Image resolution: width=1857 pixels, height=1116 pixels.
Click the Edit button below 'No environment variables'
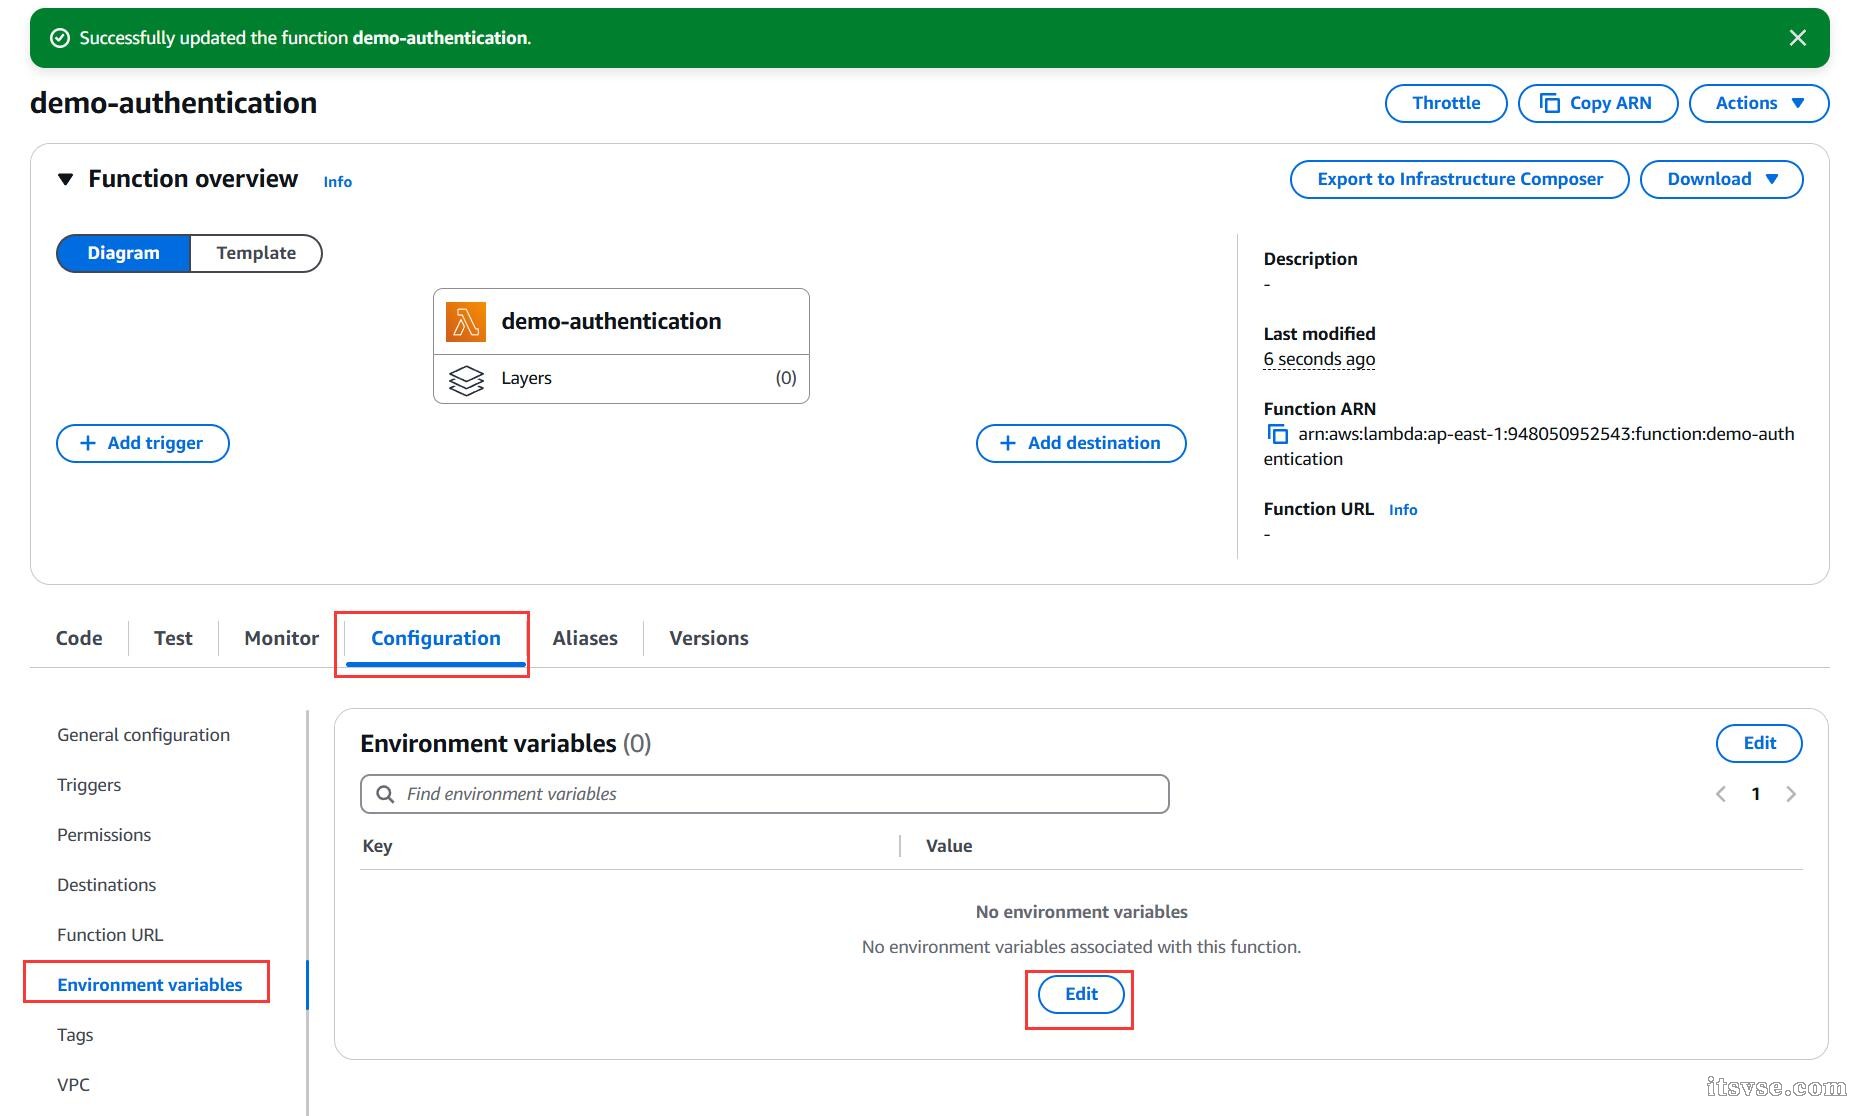pyautogui.click(x=1081, y=994)
